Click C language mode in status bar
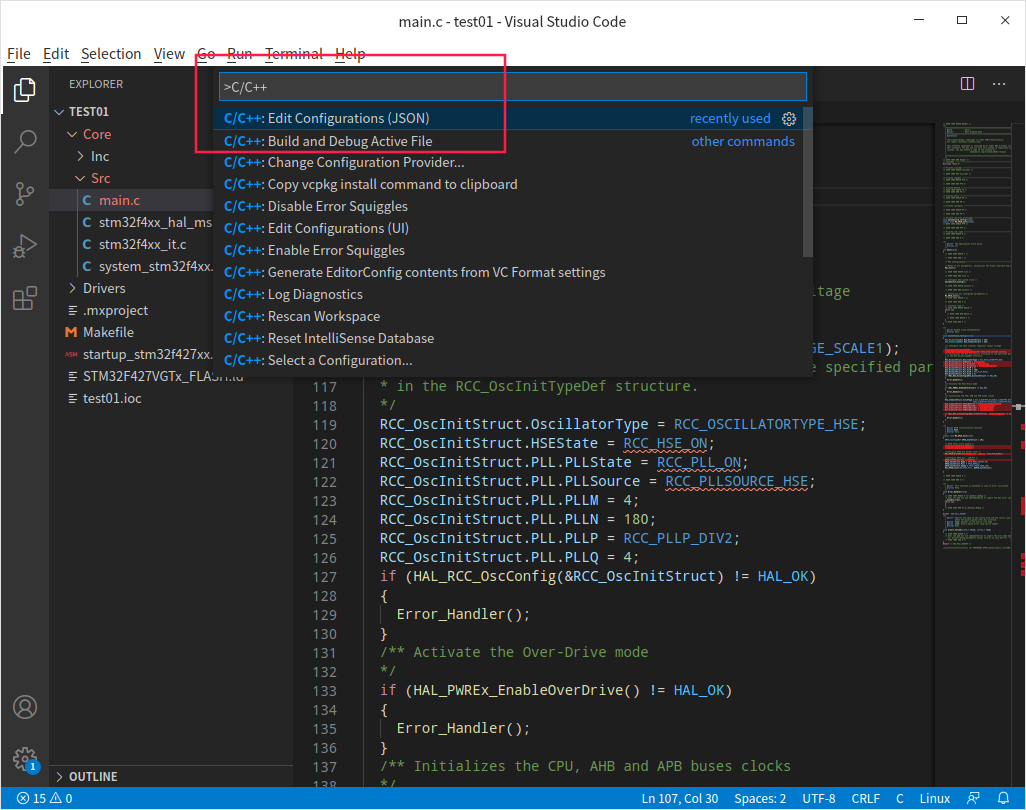Screen dimensions: 1026x810 point(900,798)
